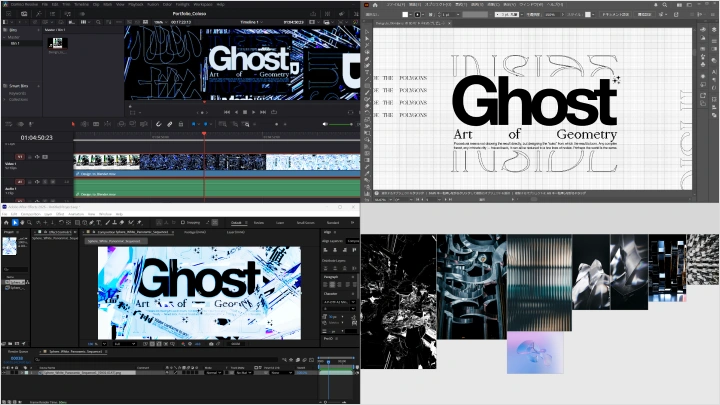Select the Selection tool in Illustrator toolbar
720x405 pixels.
366,32
